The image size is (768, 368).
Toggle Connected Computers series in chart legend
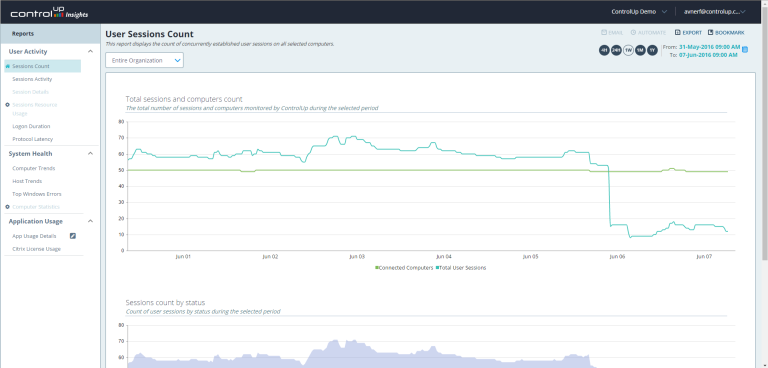[x=405, y=268]
